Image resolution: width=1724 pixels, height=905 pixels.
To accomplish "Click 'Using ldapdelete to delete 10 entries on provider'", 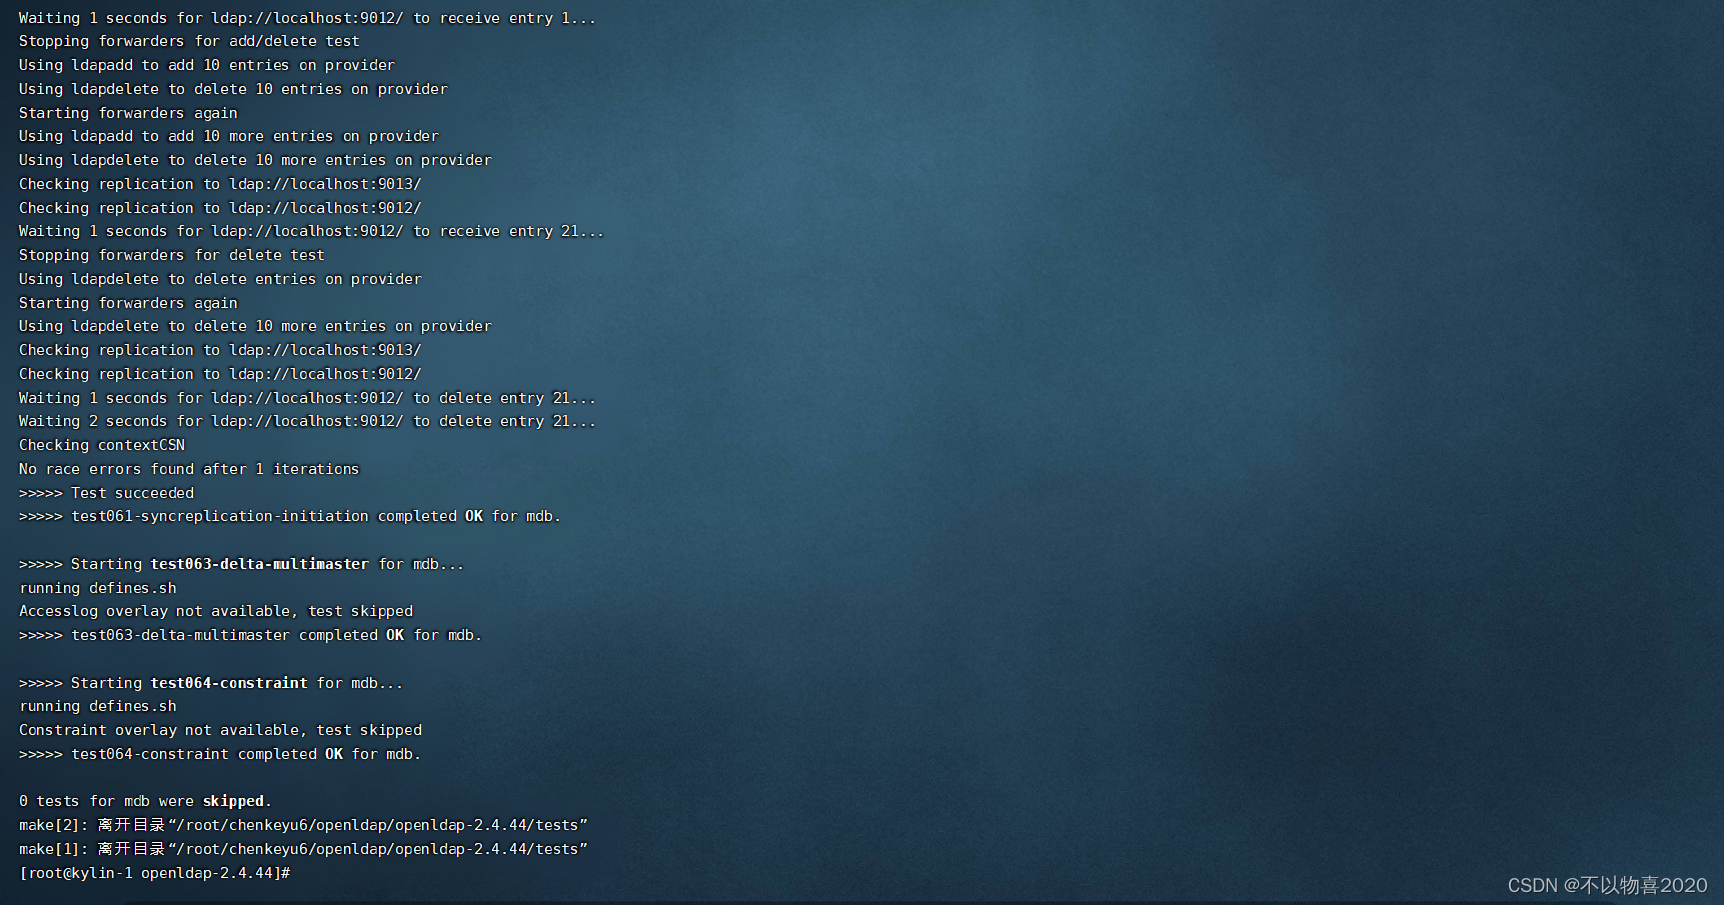I will click(x=233, y=89).
